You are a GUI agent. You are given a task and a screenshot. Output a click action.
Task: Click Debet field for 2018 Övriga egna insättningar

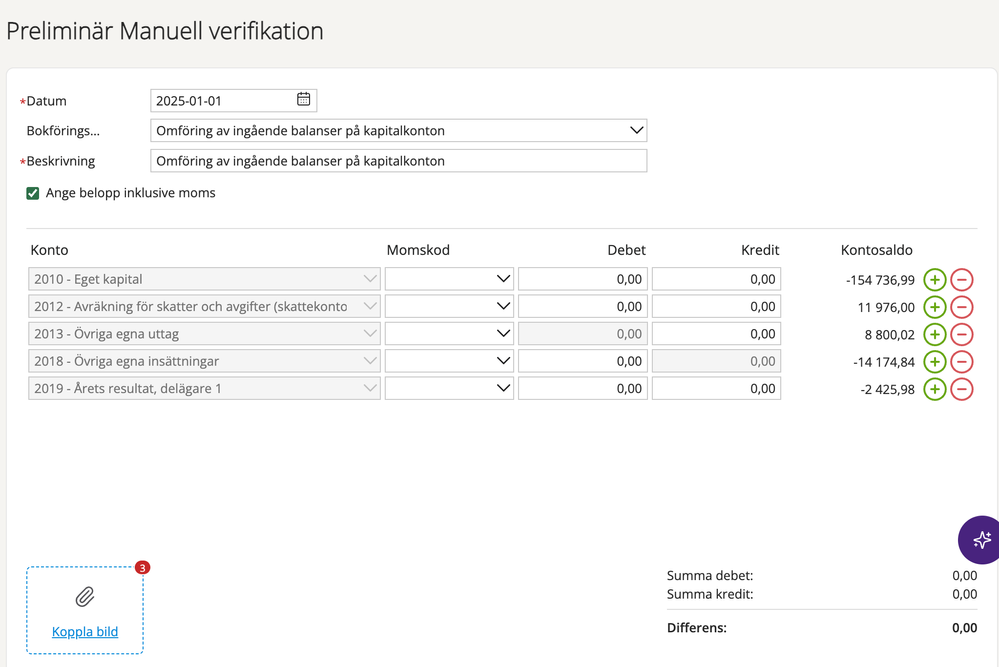(582, 361)
